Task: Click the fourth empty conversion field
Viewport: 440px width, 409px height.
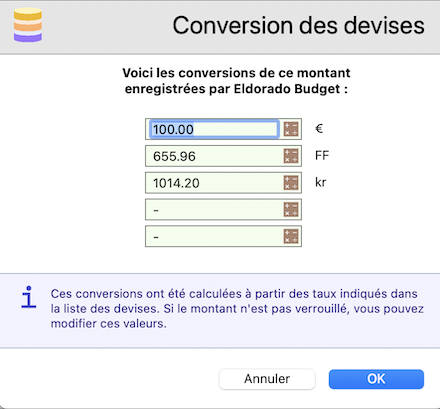Action: (x=214, y=209)
